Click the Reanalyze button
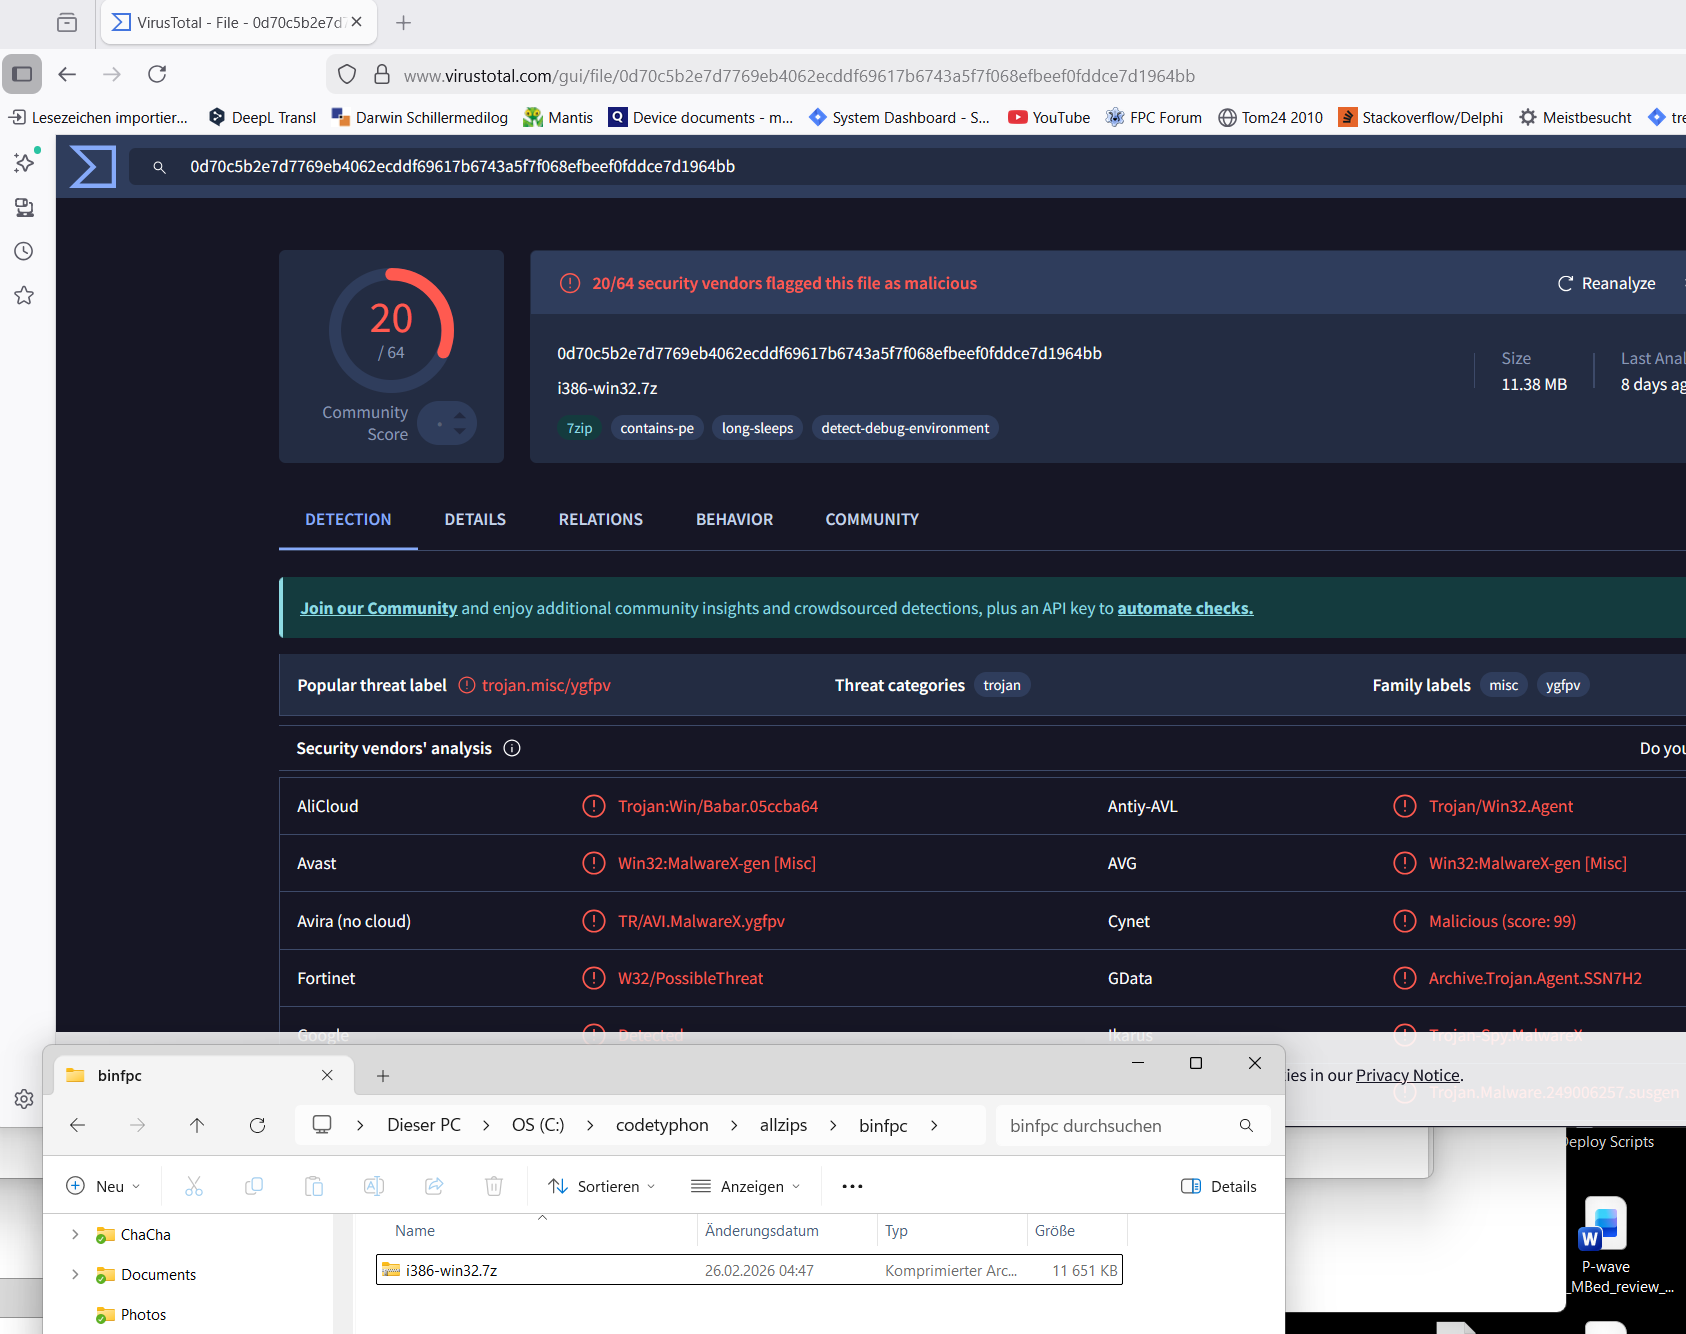Screen dimensions: 1686x1334 point(1606,283)
